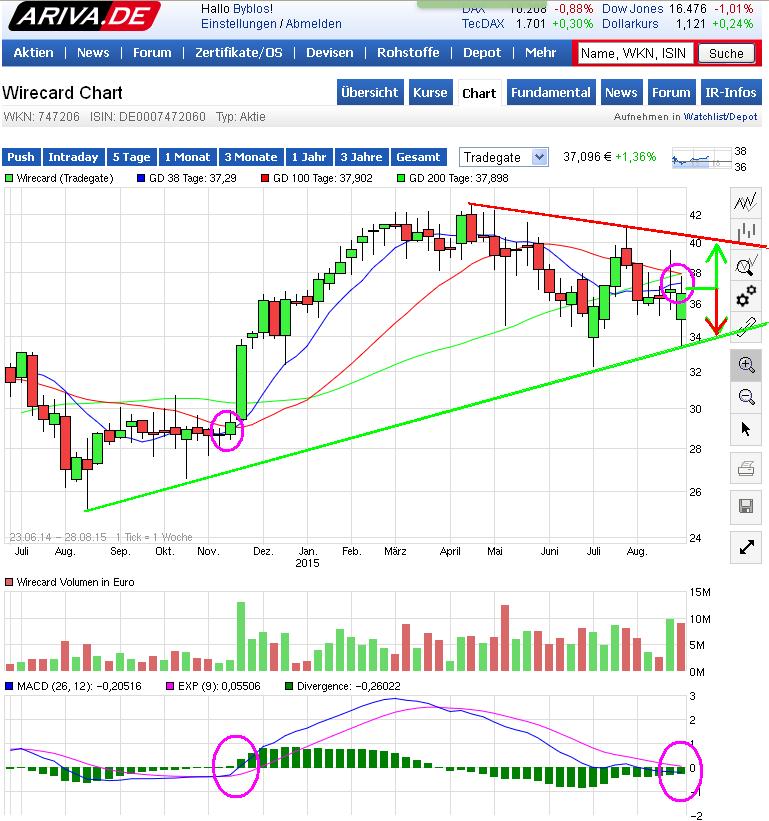
Task: Switch to the IR-Infos tab
Action: point(731,93)
